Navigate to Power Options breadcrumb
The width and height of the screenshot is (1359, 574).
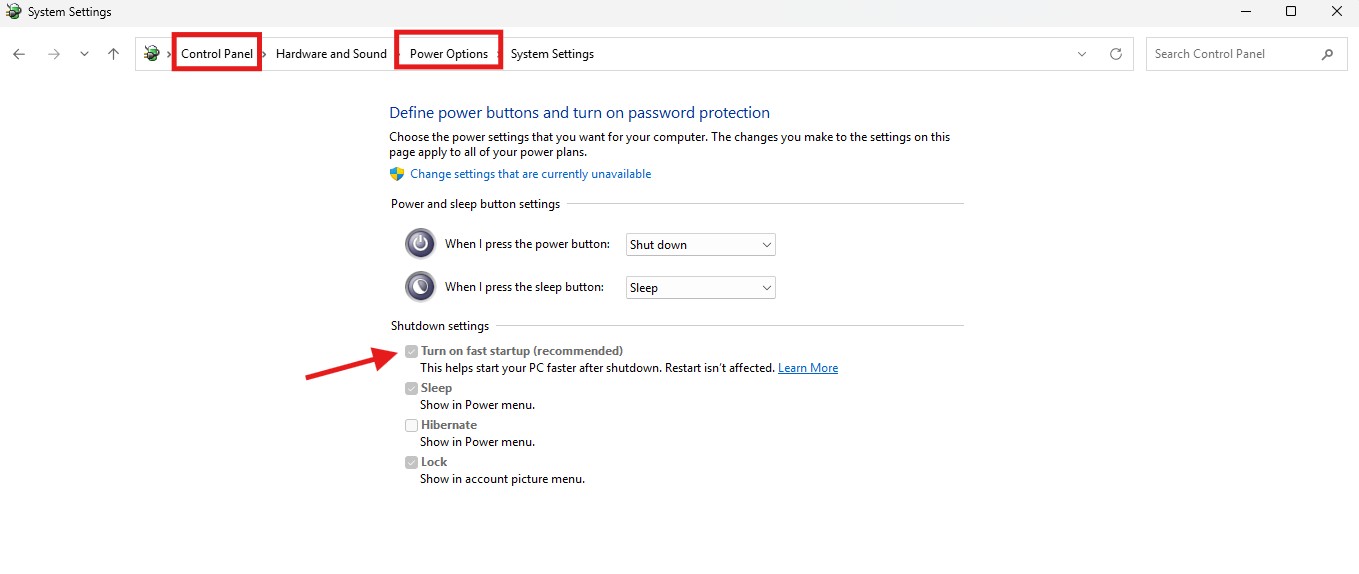(x=449, y=54)
